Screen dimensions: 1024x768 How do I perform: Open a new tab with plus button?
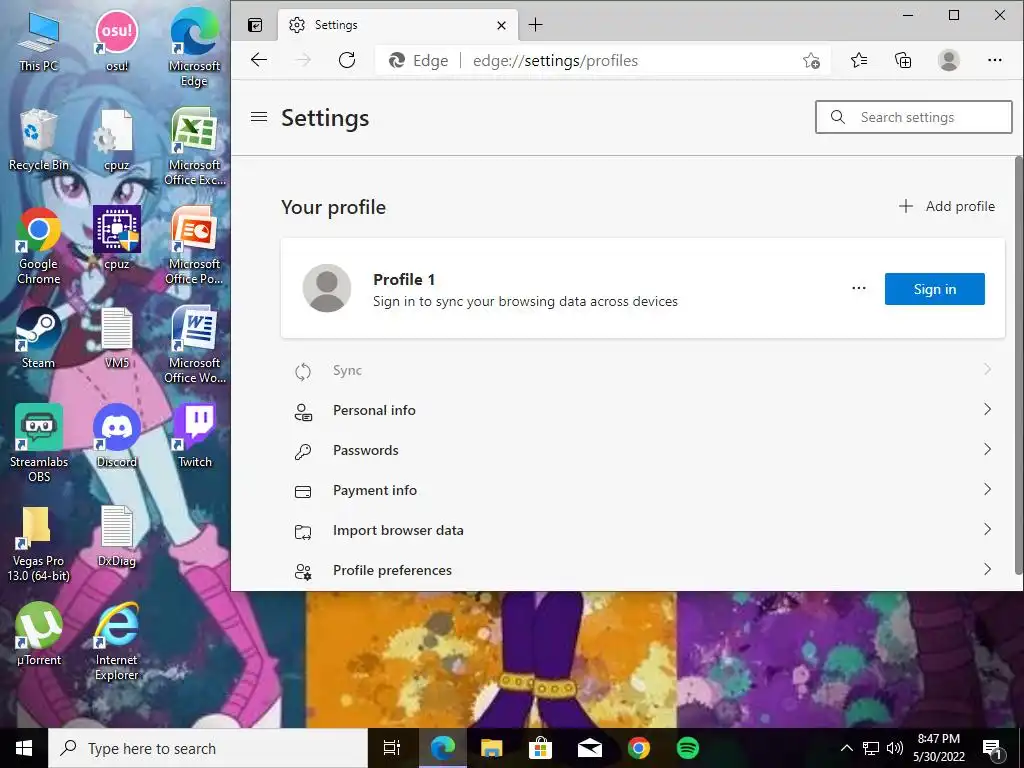(536, 25)
